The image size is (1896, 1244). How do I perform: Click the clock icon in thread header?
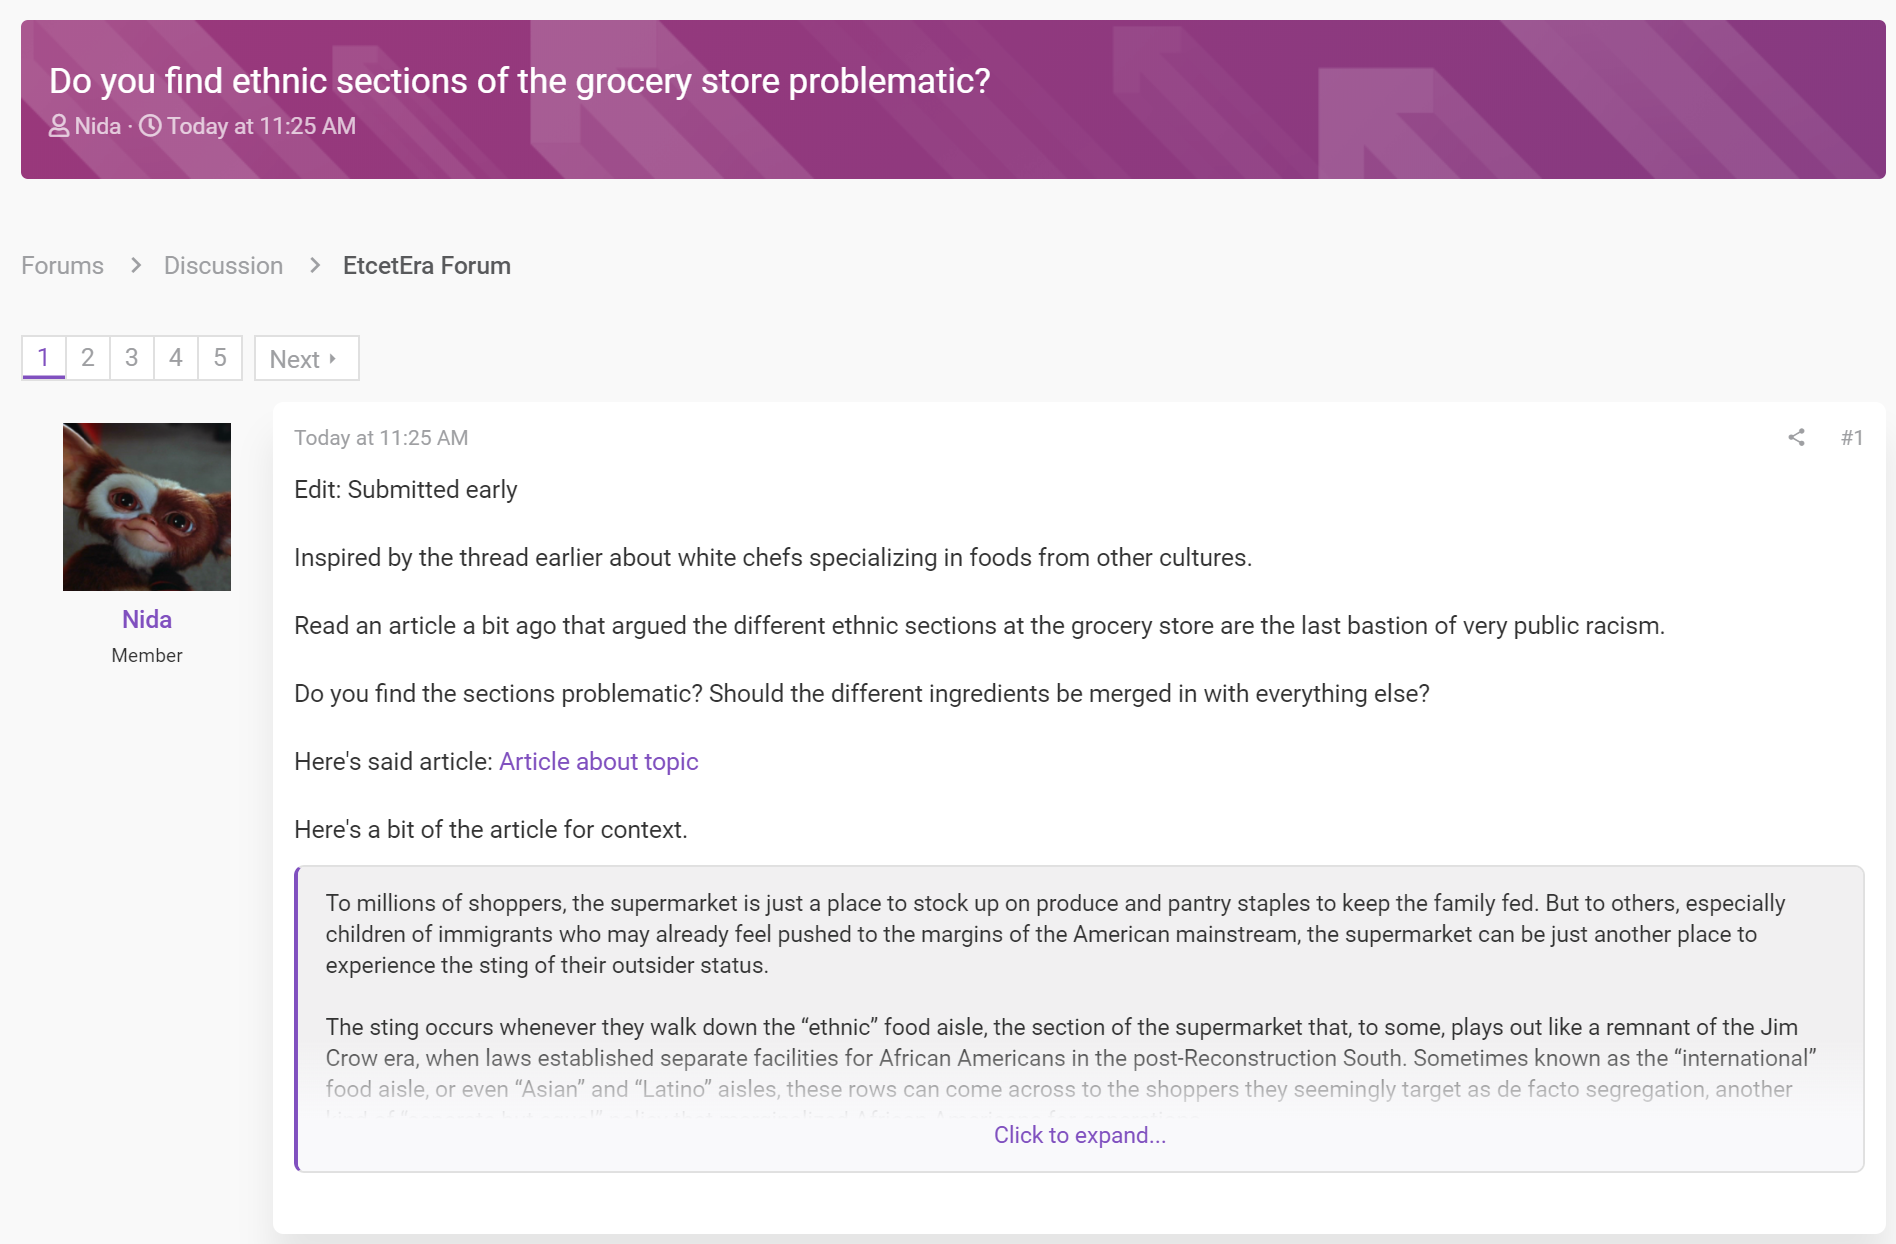pyautogui.click(x=150, y=126)
